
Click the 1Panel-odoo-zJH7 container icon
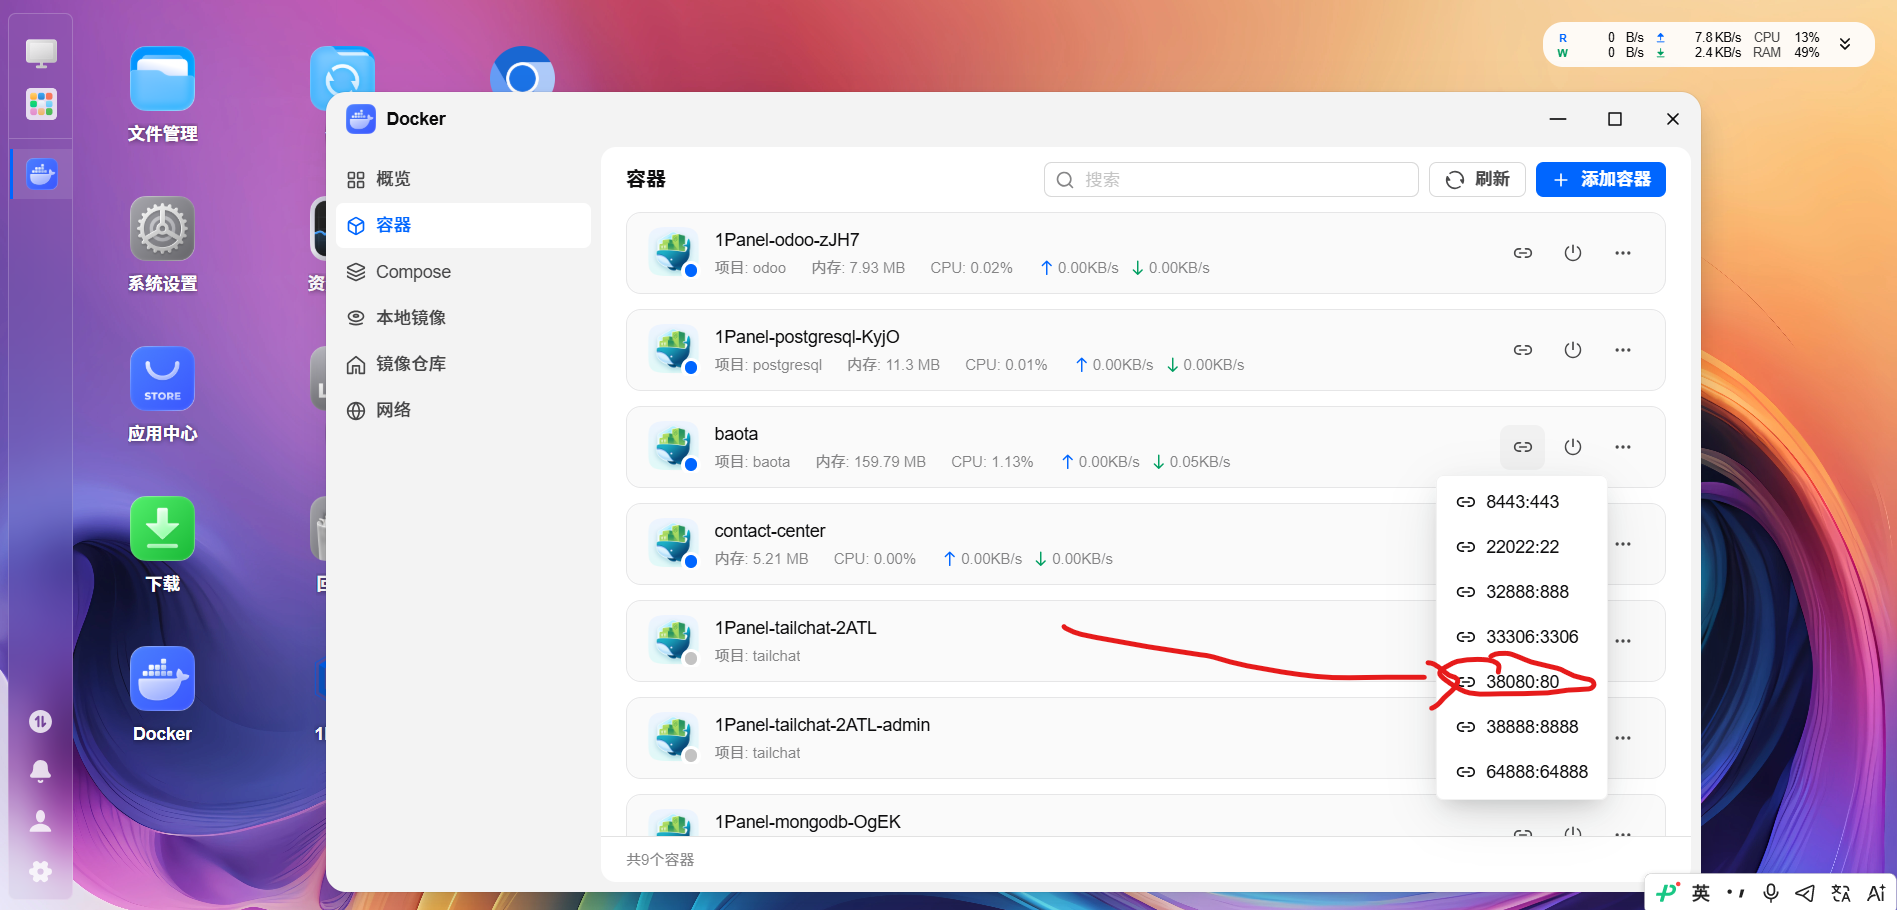(x=673, y=253)
